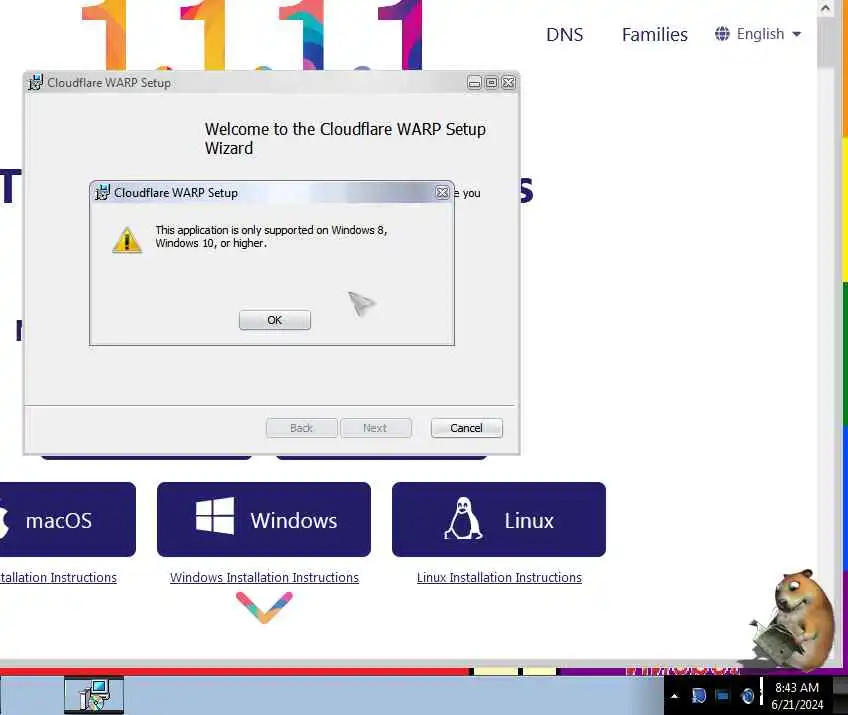Click the yellow warning triangle icon
This screenshot has width=848, height=715.
click(x=127, y=240)
